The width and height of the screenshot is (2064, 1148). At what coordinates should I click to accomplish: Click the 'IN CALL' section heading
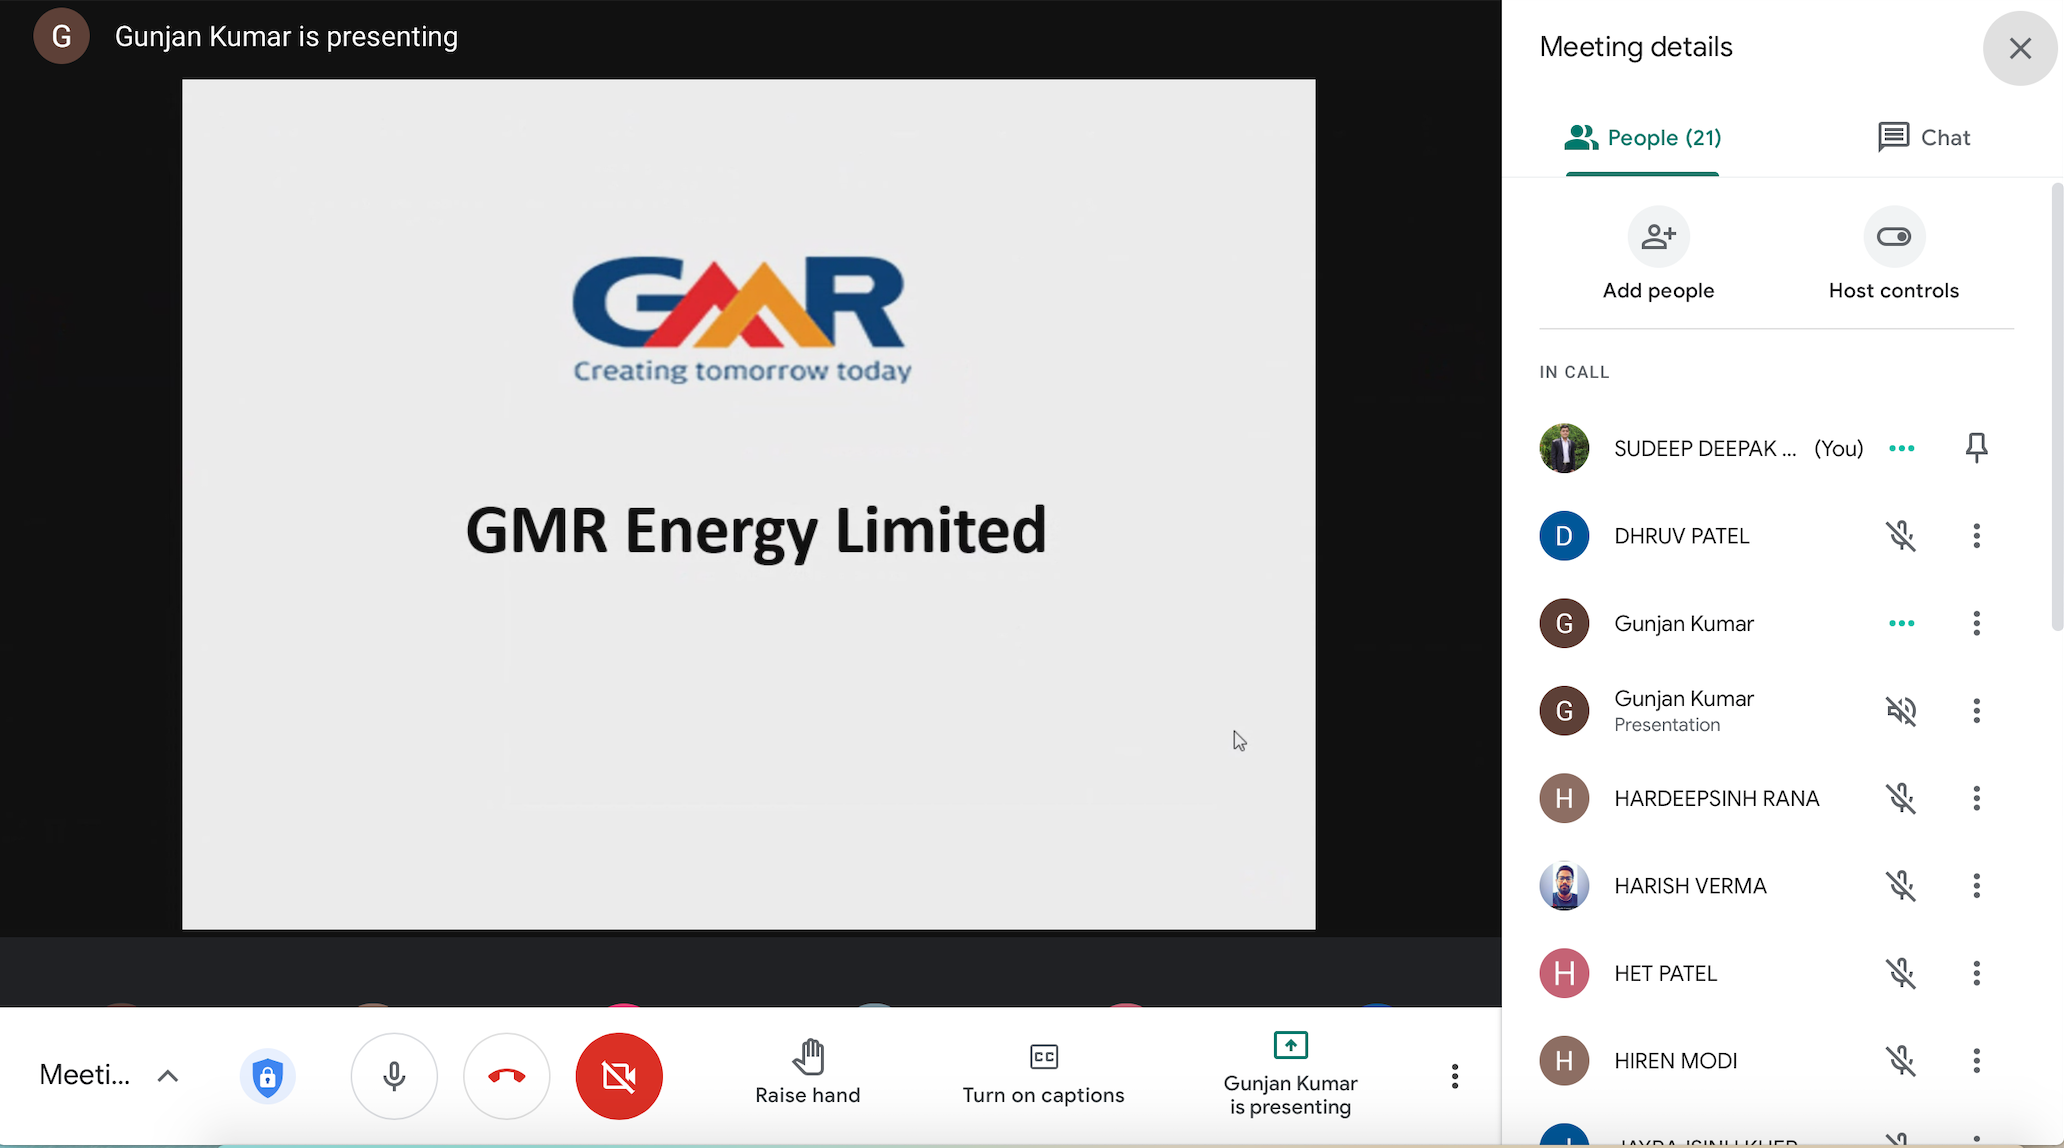(x=1574, y=372)
